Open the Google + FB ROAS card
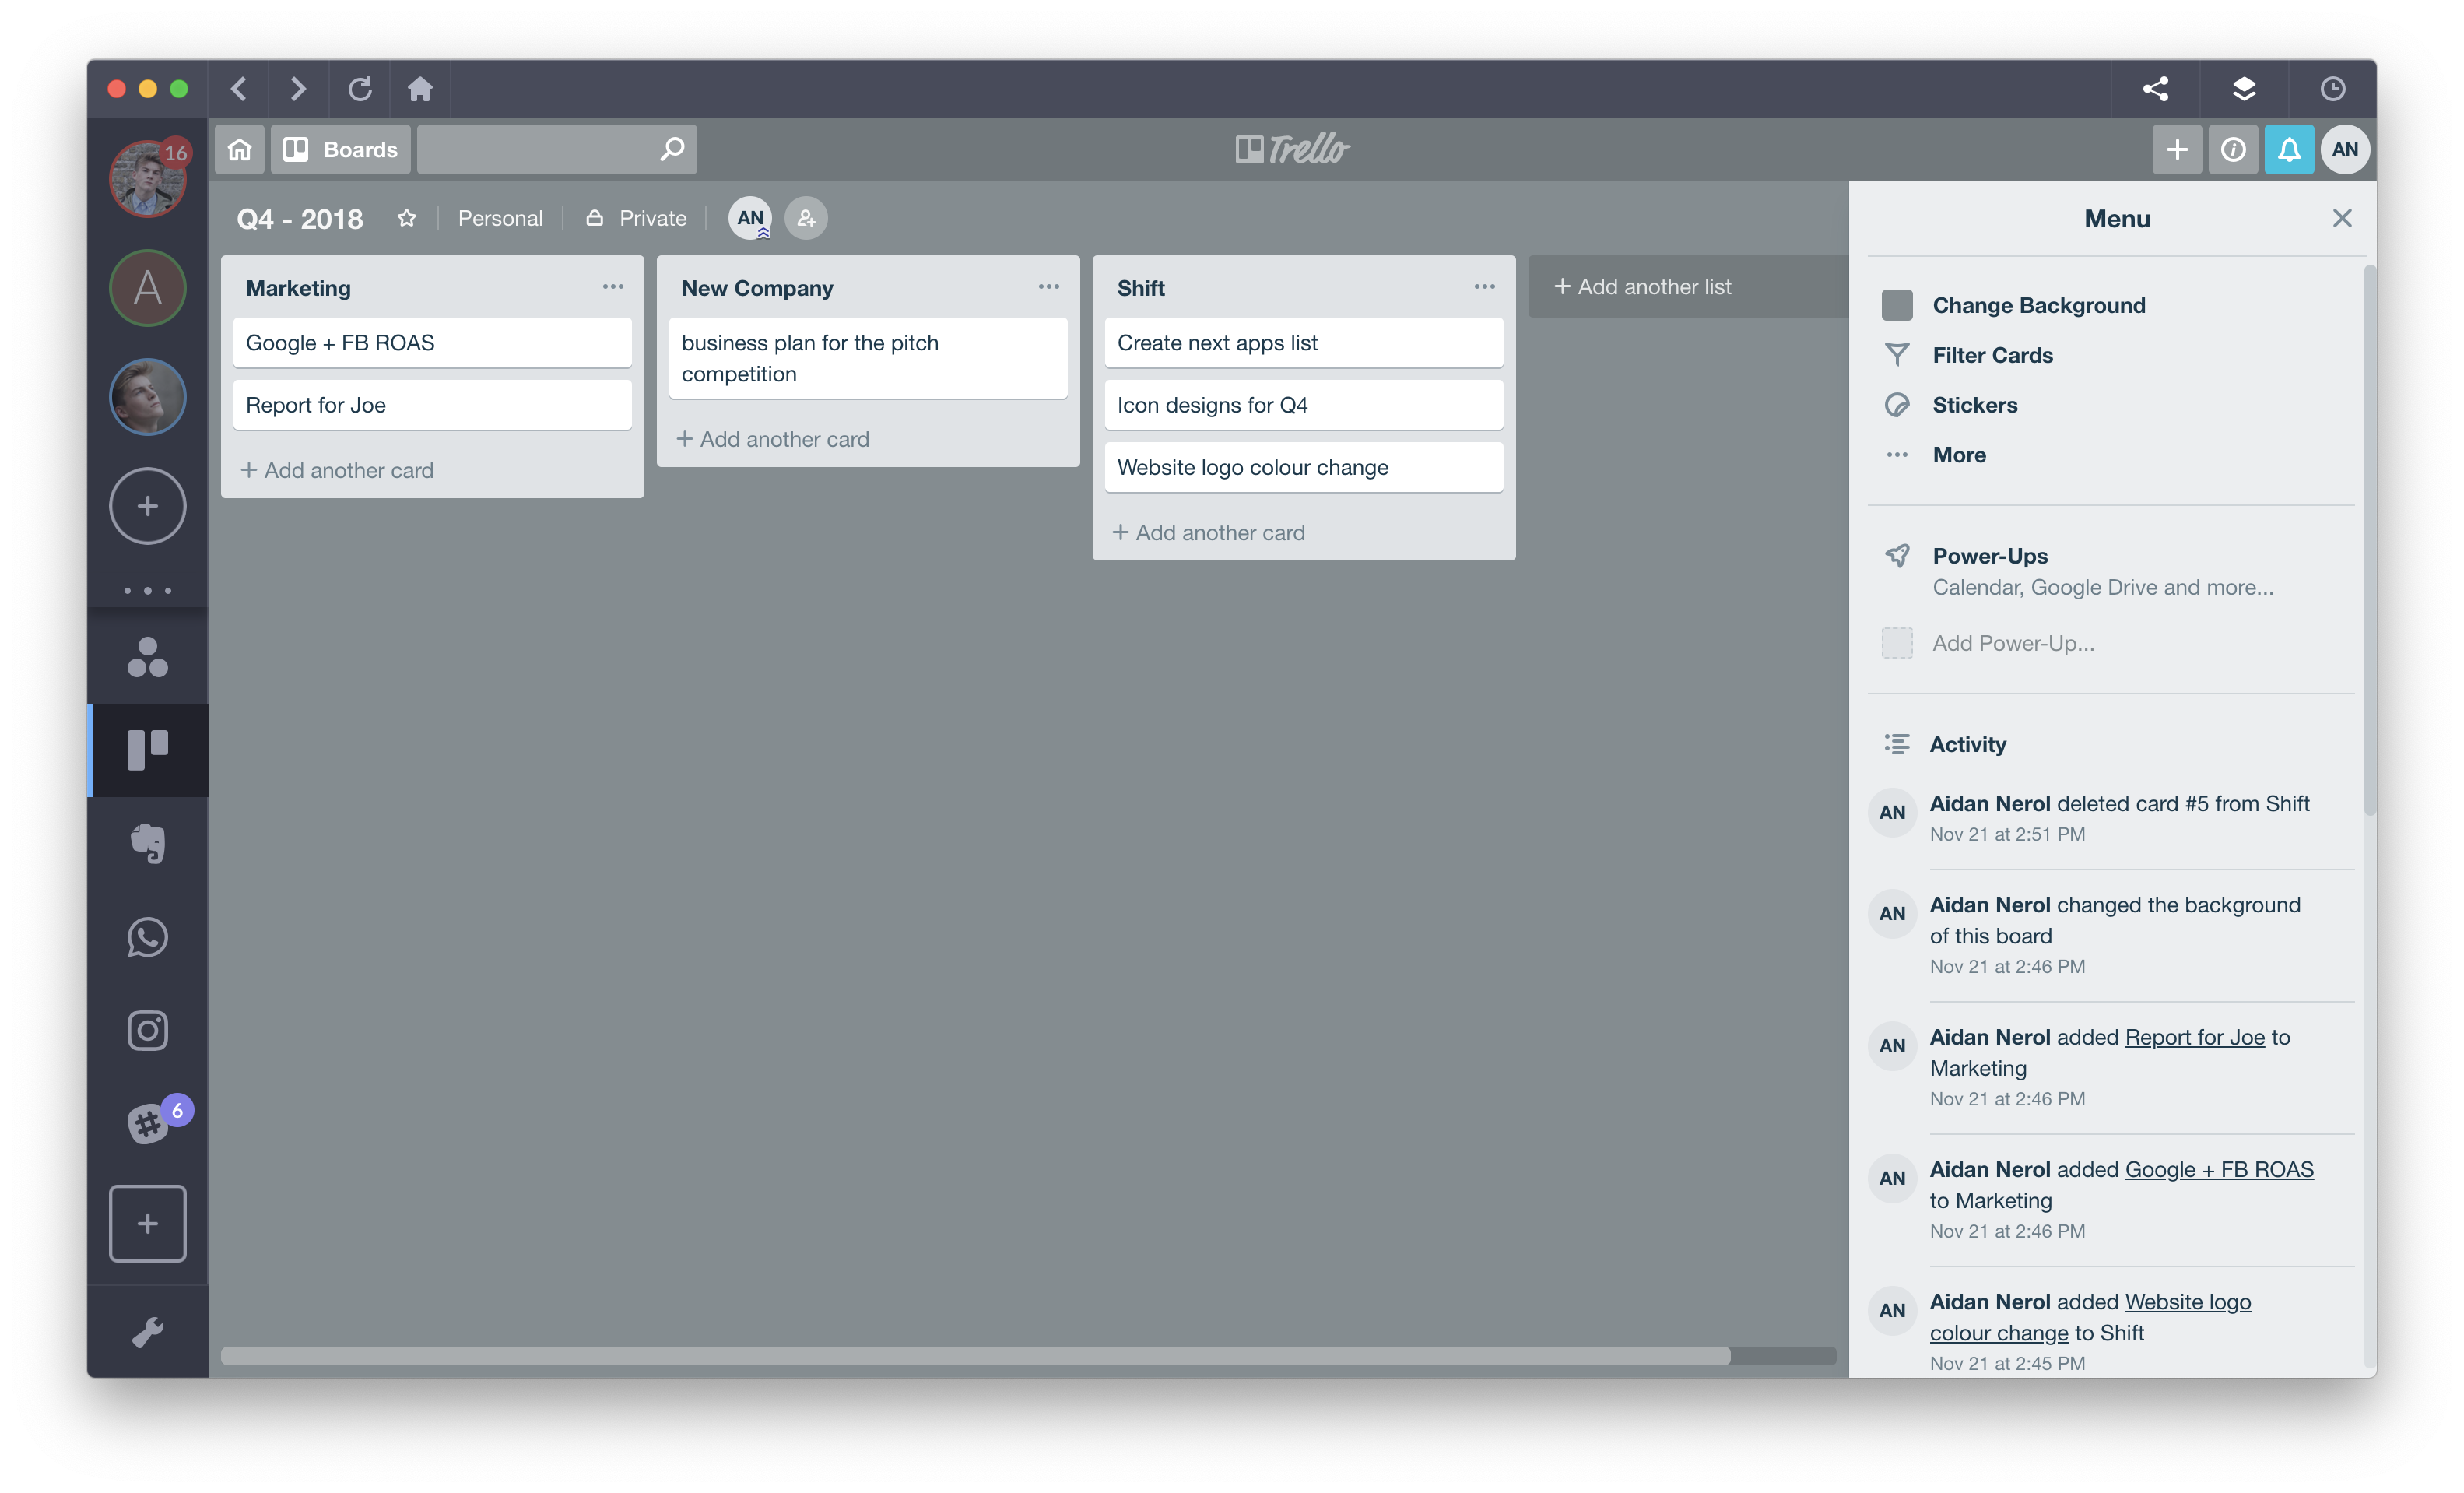Image resolution: width=2464 pixels, height=1493 pixels. (x=432, y=343)
